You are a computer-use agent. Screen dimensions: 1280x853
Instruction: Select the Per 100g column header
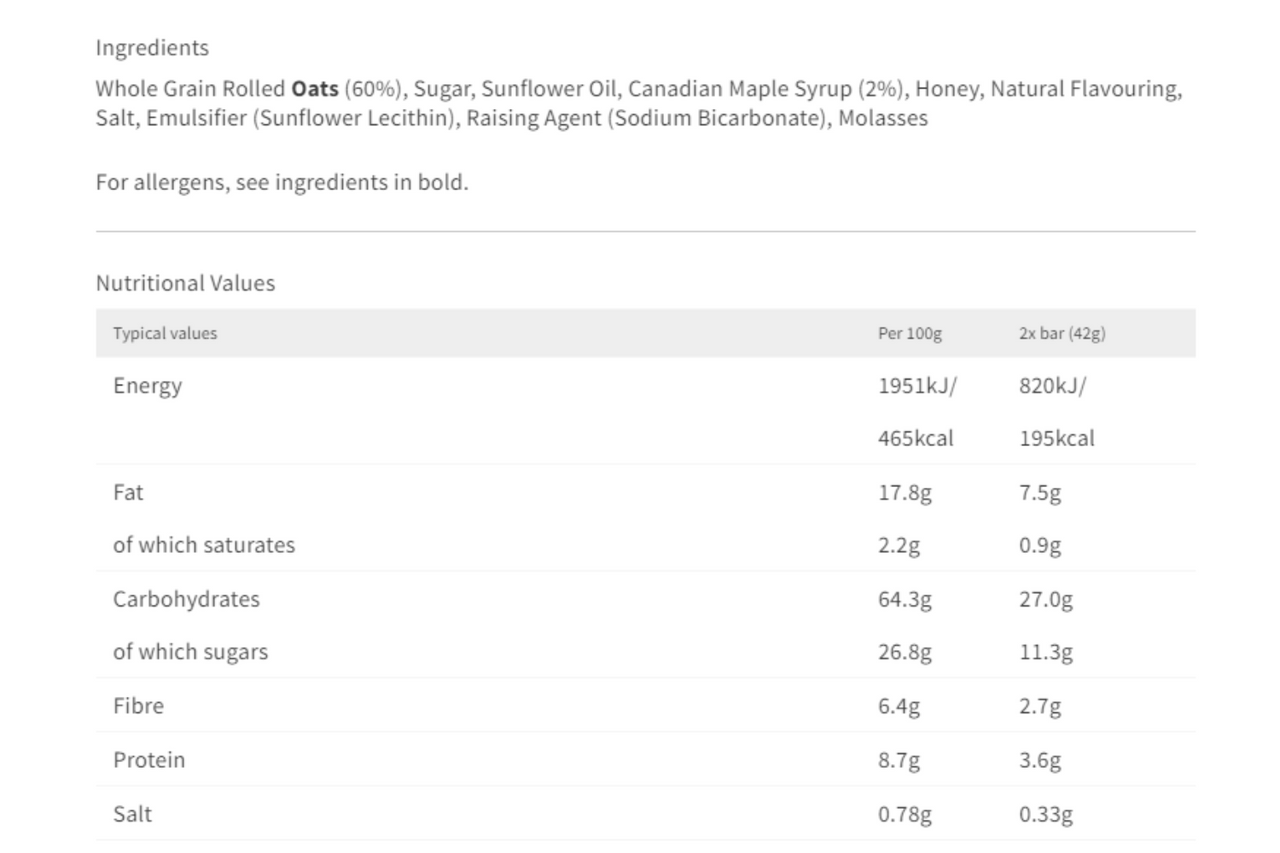pos(910,333)
